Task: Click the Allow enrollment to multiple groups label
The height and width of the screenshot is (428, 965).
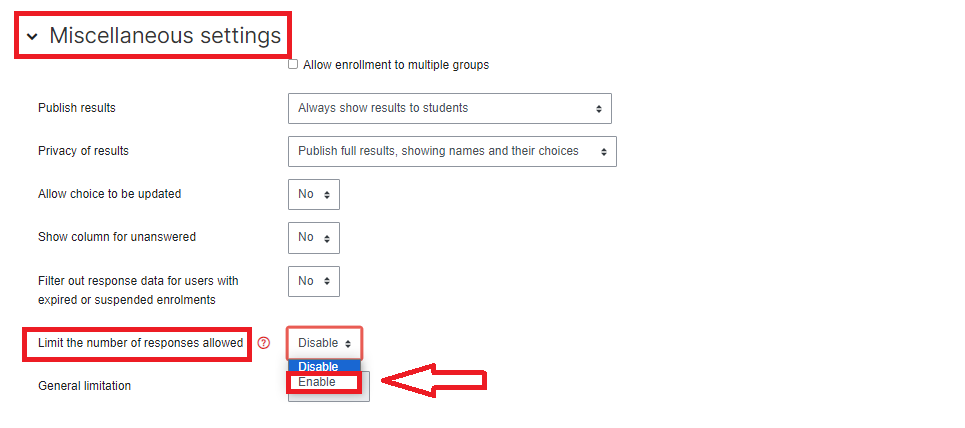Action: 396,65
